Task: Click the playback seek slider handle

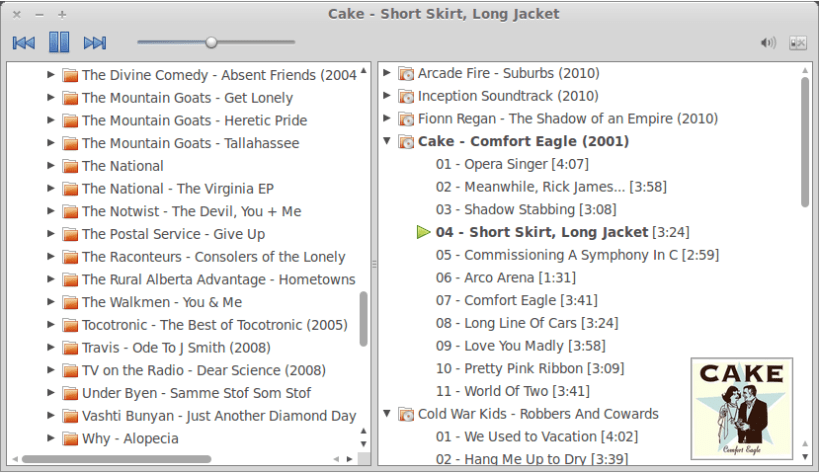Action: (x=211, y=42)
